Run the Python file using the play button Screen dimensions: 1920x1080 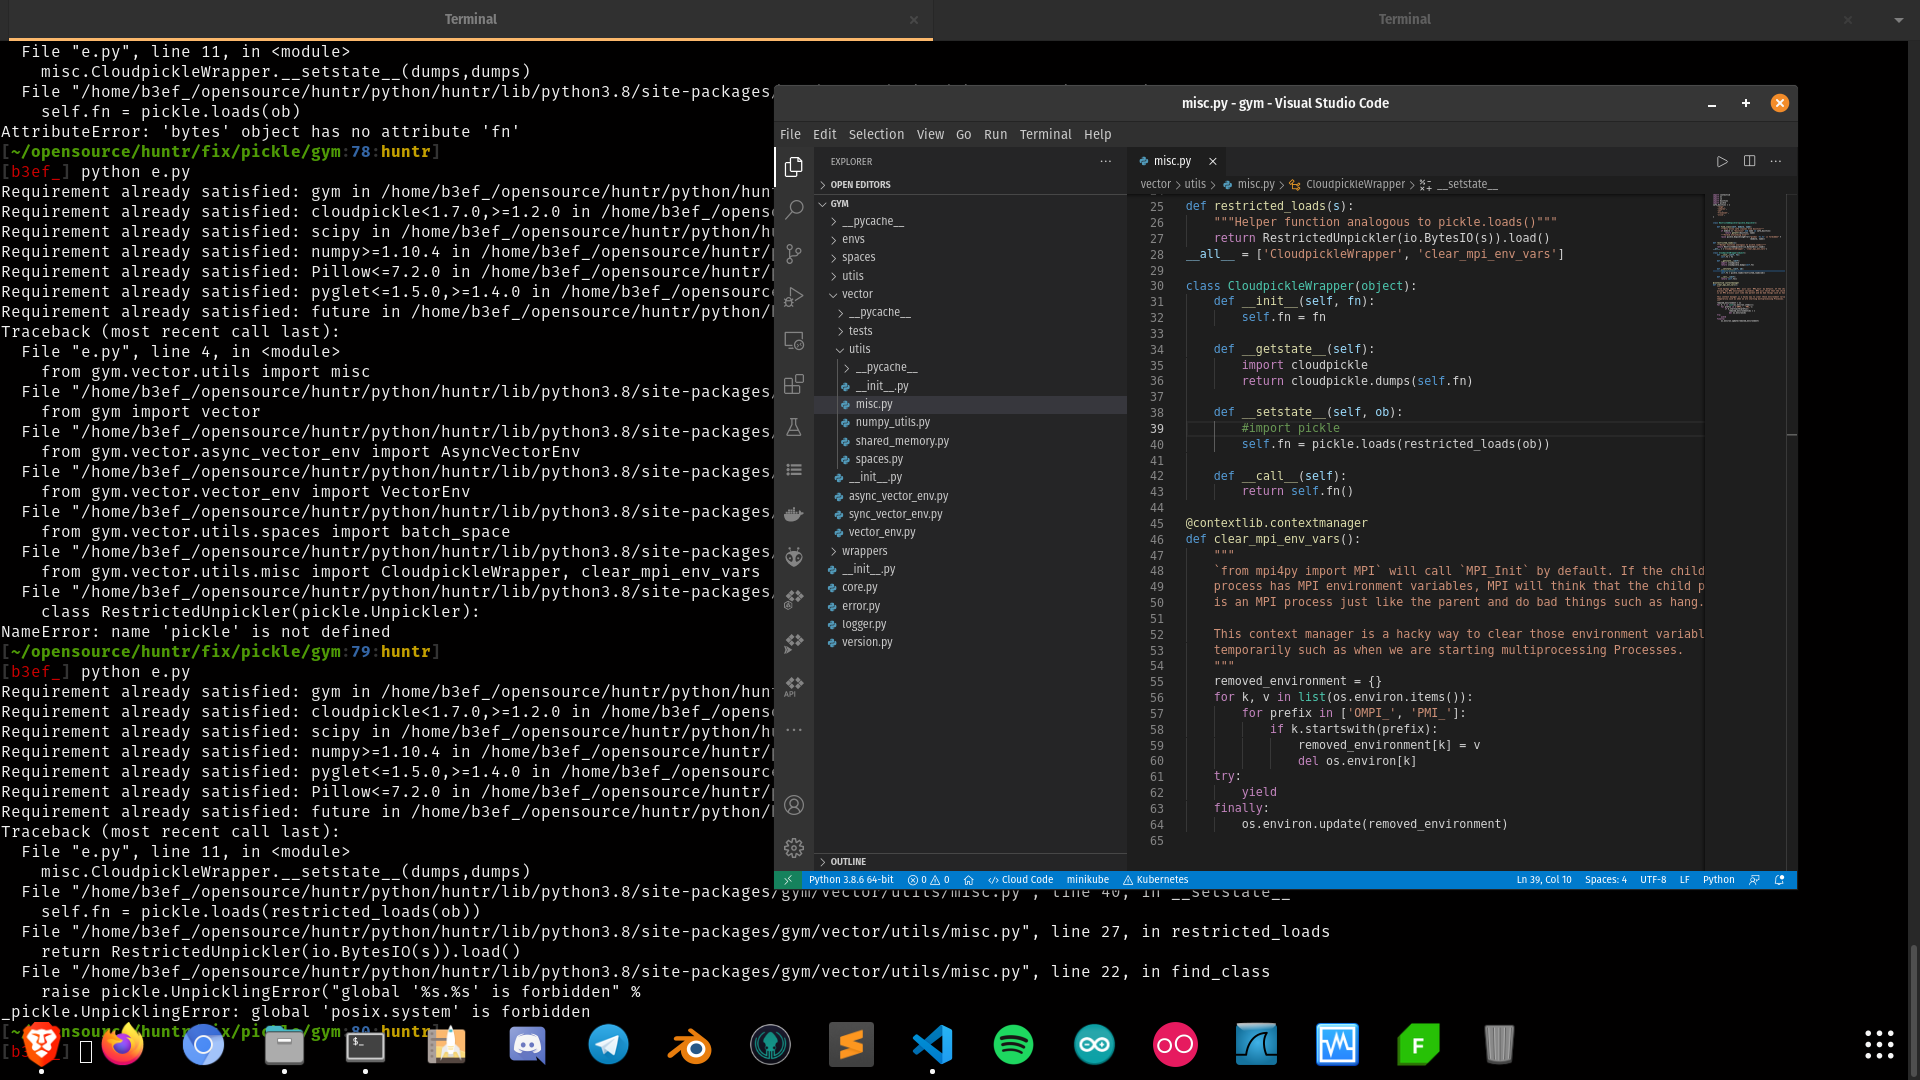pyautogui.click(x=1722, y=161)
